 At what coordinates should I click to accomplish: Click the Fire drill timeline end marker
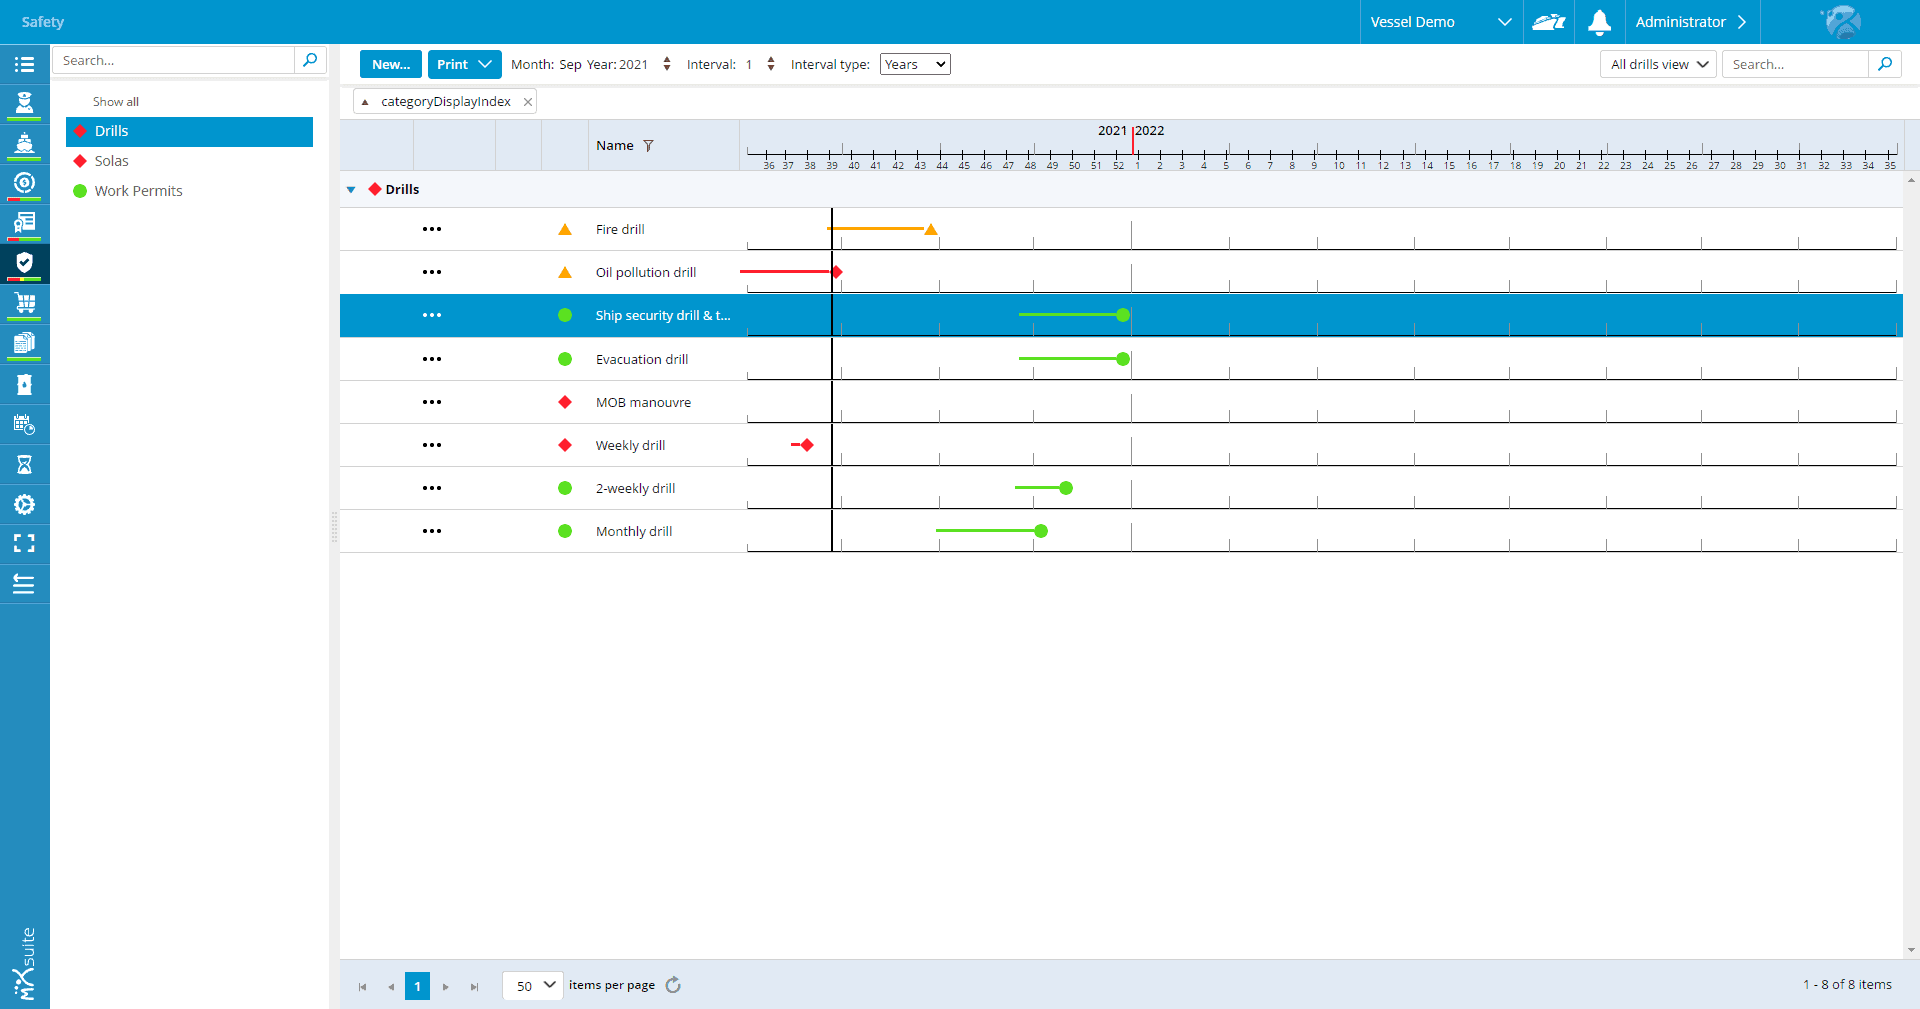[x=931, y=230]
